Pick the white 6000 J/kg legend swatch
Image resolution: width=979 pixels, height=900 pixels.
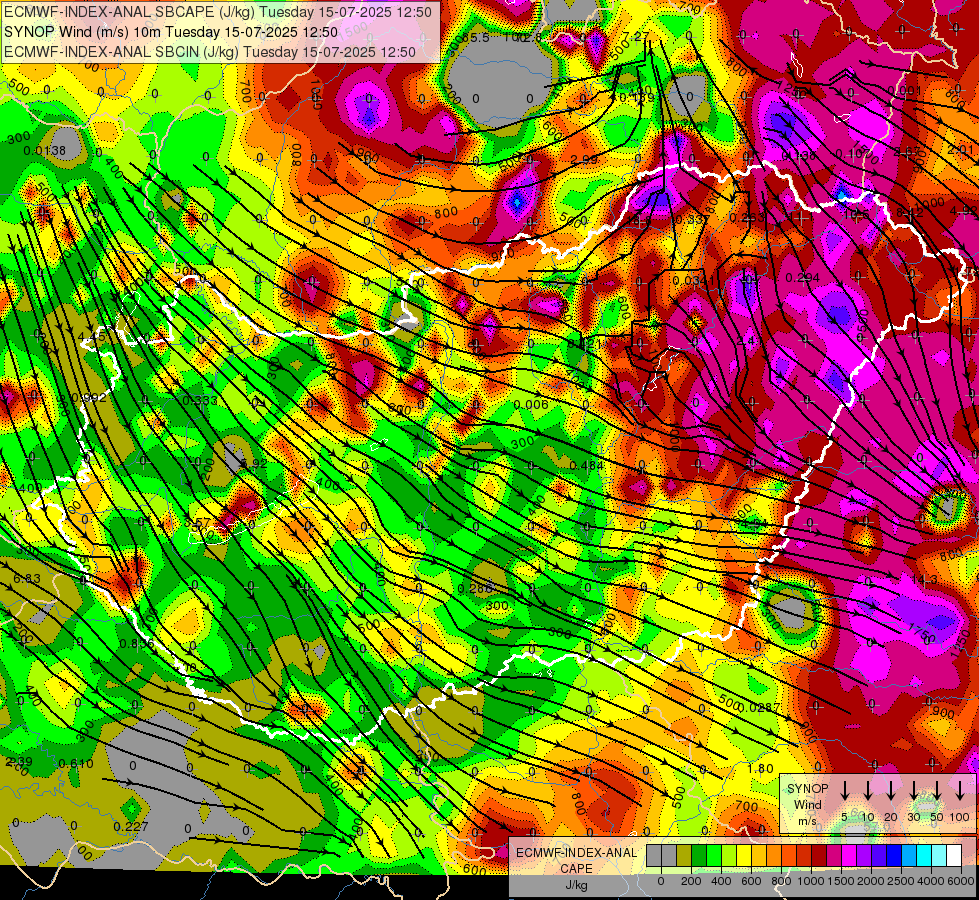[955, 855]
